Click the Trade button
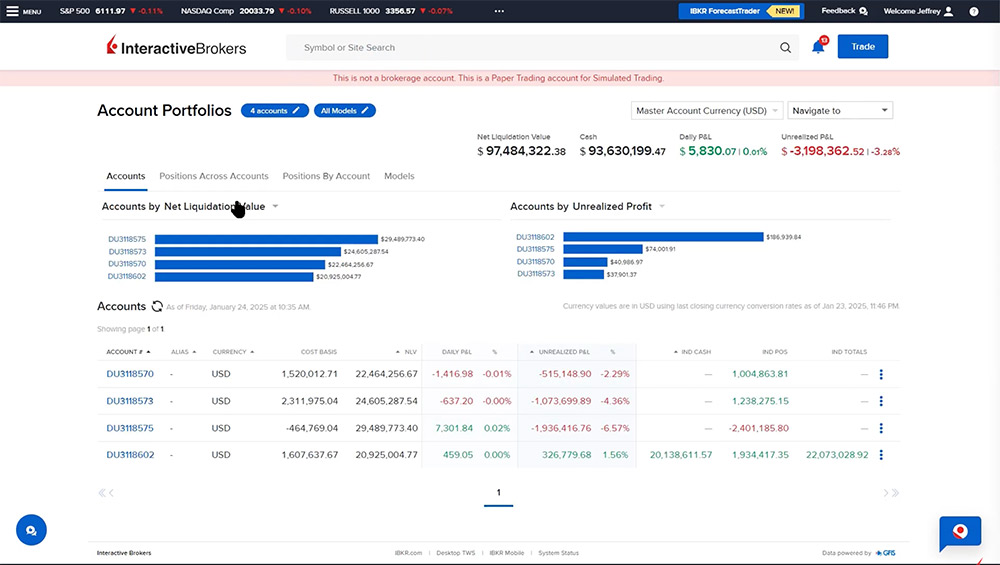 tap(862, 47)
